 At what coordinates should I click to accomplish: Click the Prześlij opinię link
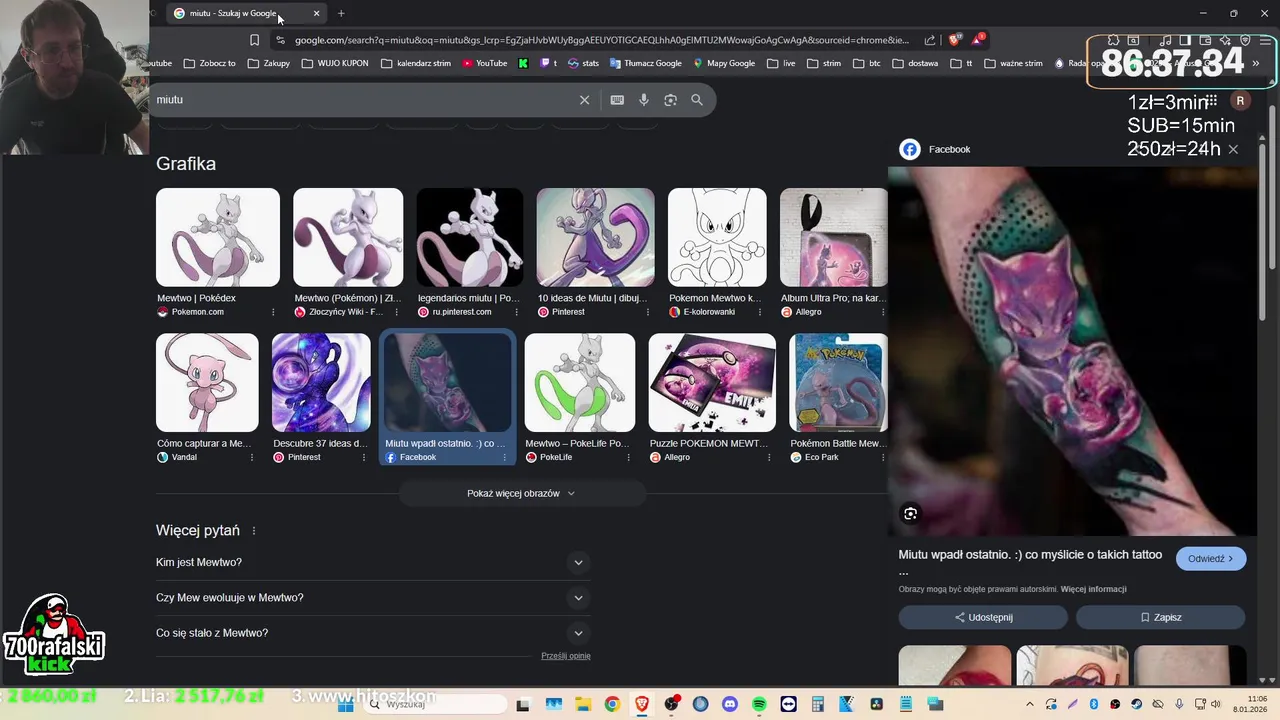566,656
